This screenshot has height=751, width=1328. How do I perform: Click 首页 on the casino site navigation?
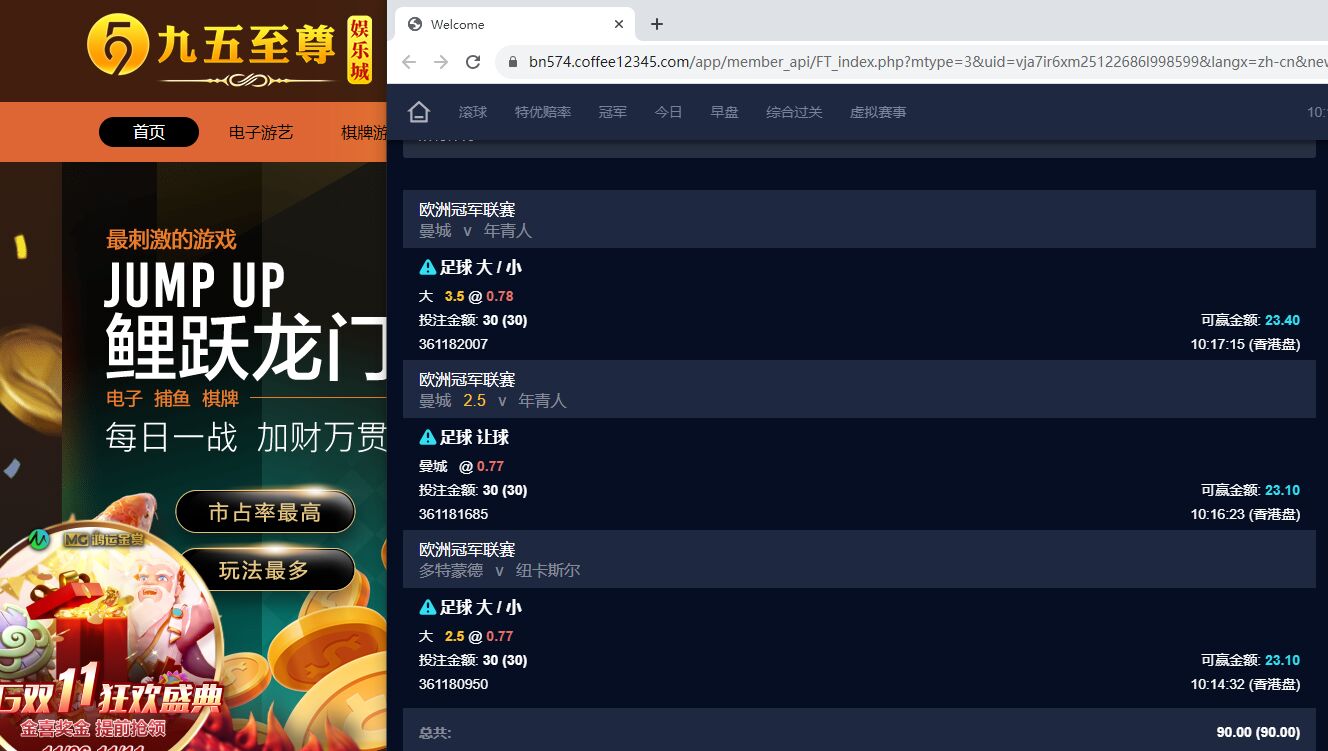(149, 132)
